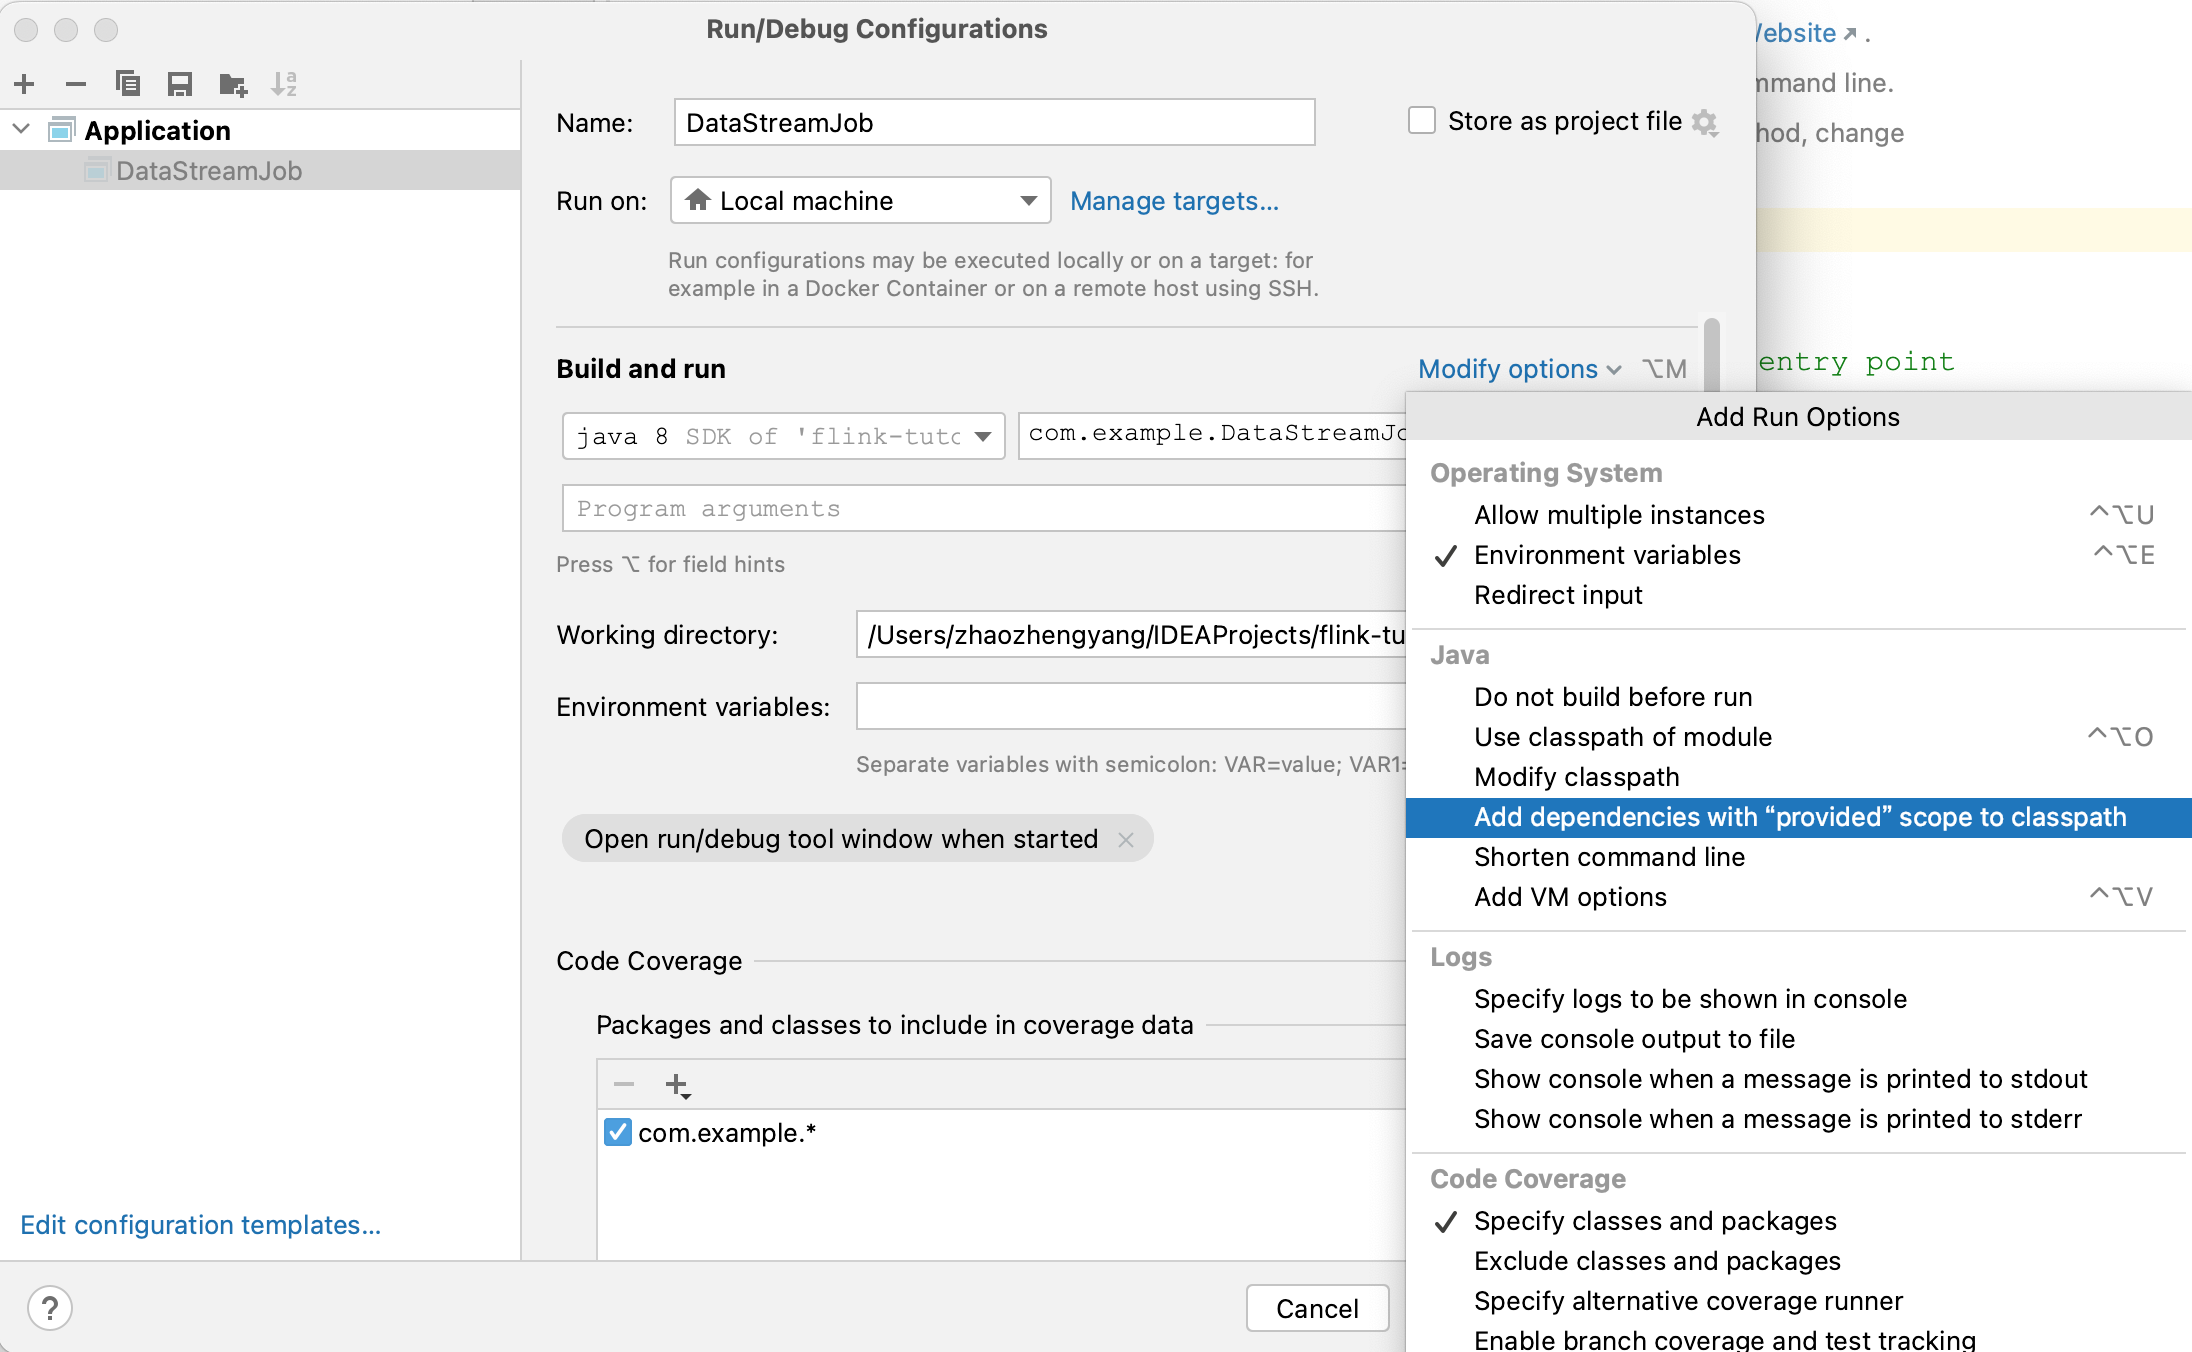Click the Help question mark button
The width and height of the screenshot is (2192, 1352).
(x=50, y=1308)
